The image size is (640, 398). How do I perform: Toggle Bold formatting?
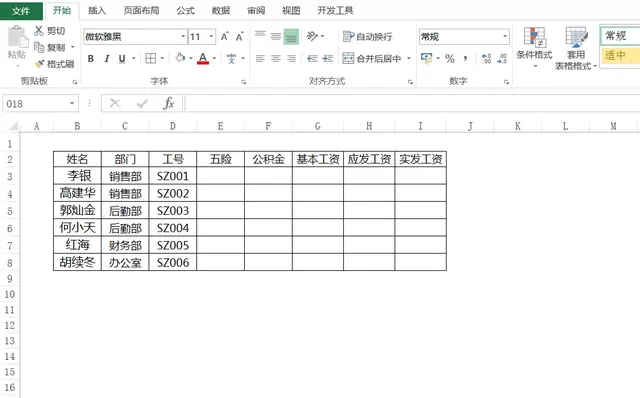pos(91,59)
